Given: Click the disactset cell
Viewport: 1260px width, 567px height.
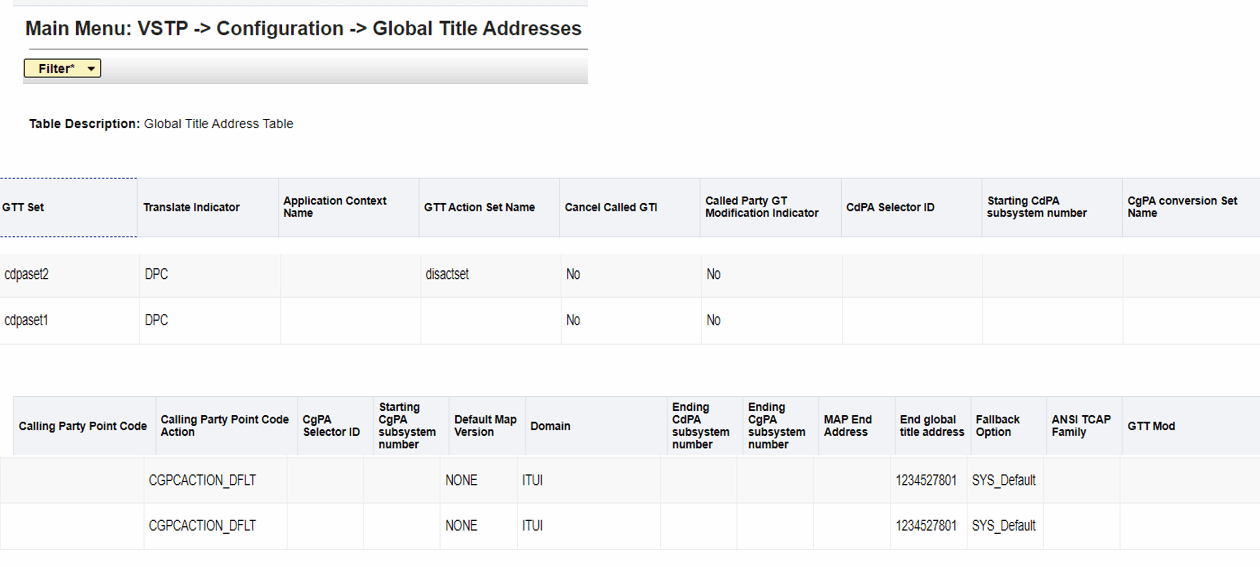Looking at the screenshot, I should [447, 274].
